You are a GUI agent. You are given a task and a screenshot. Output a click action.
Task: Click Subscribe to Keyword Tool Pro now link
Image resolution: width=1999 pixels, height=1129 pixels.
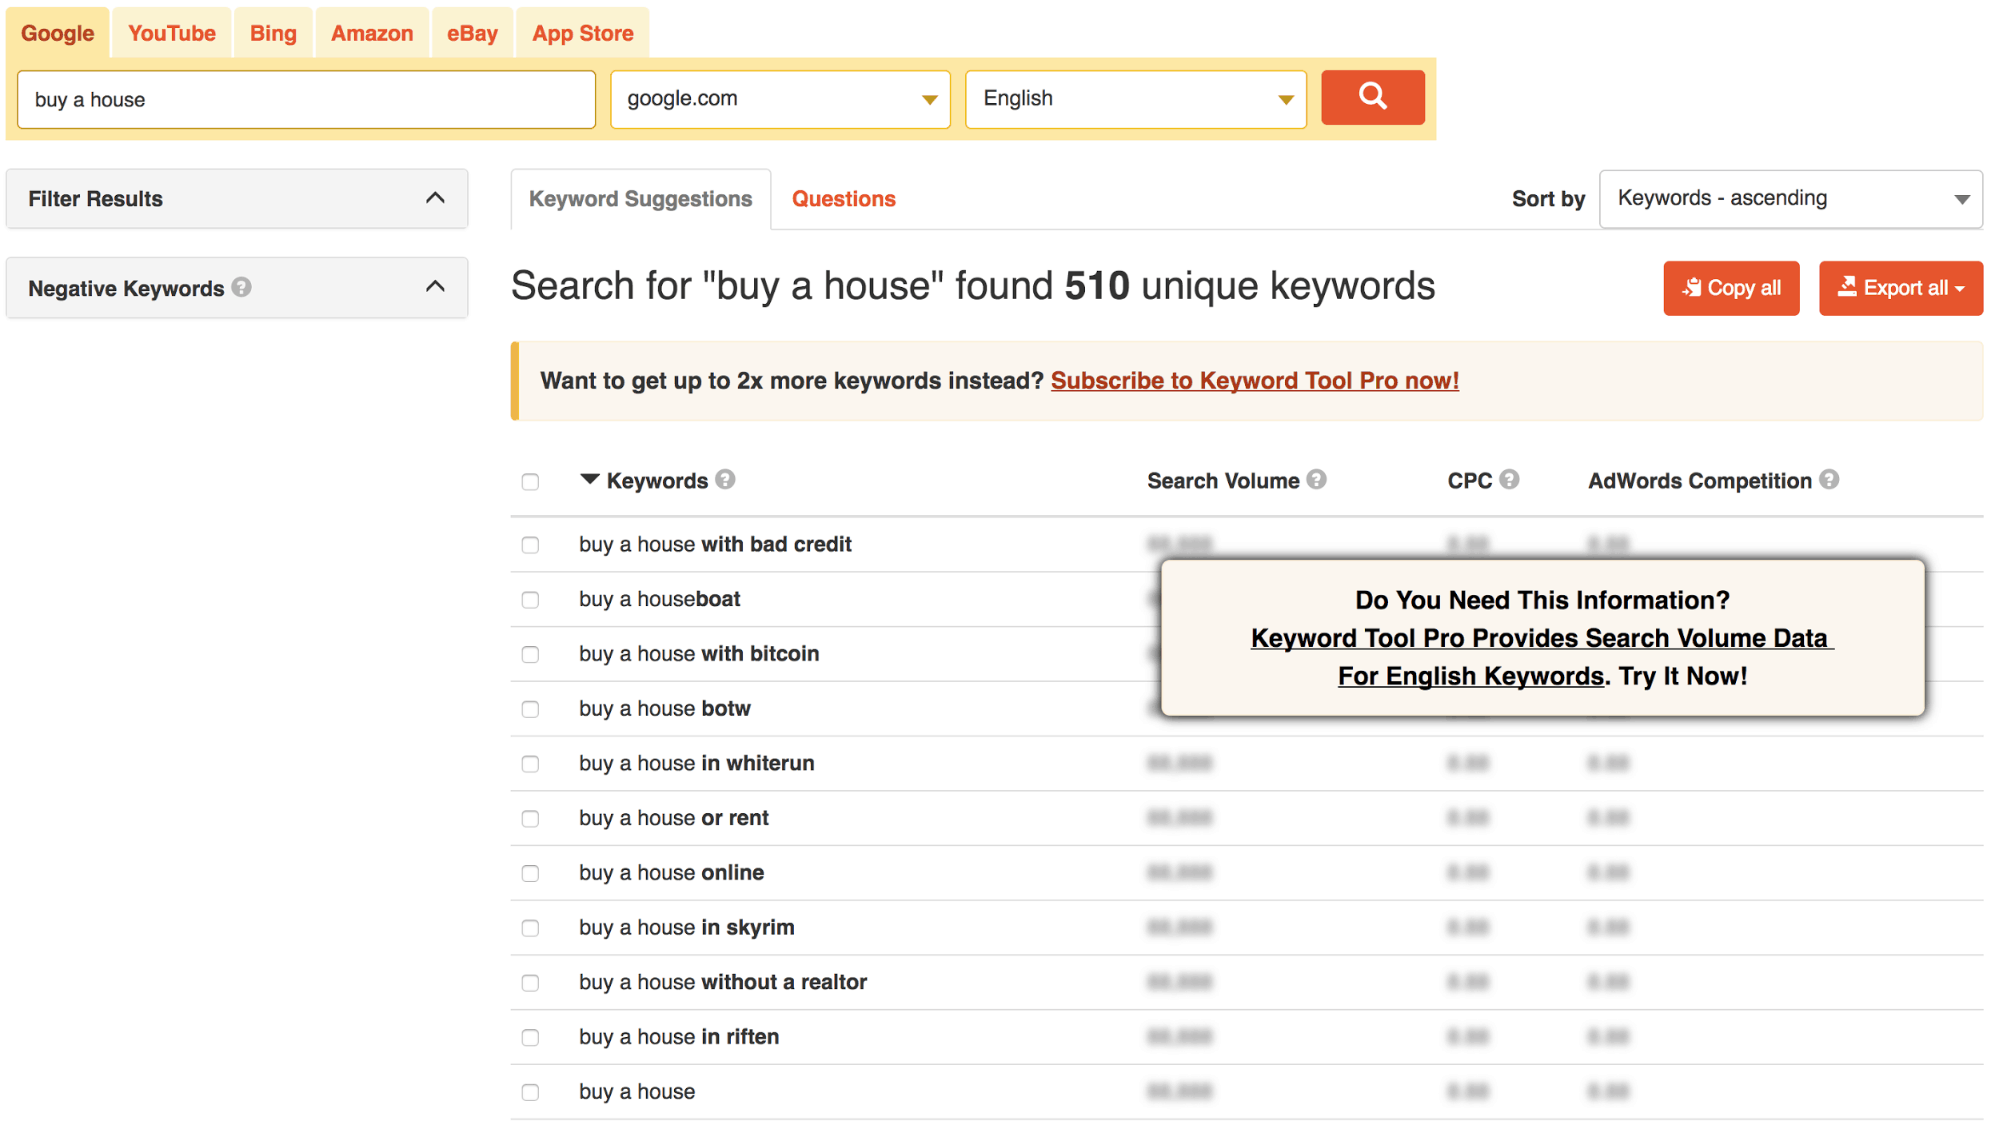1254,381
